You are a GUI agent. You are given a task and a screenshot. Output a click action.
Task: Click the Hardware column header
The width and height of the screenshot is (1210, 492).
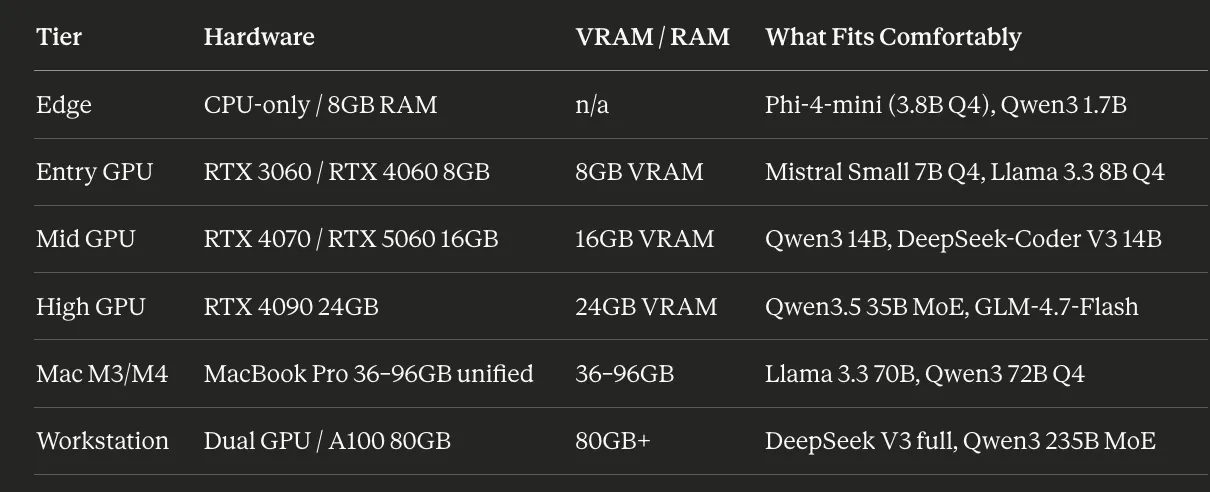259,38
